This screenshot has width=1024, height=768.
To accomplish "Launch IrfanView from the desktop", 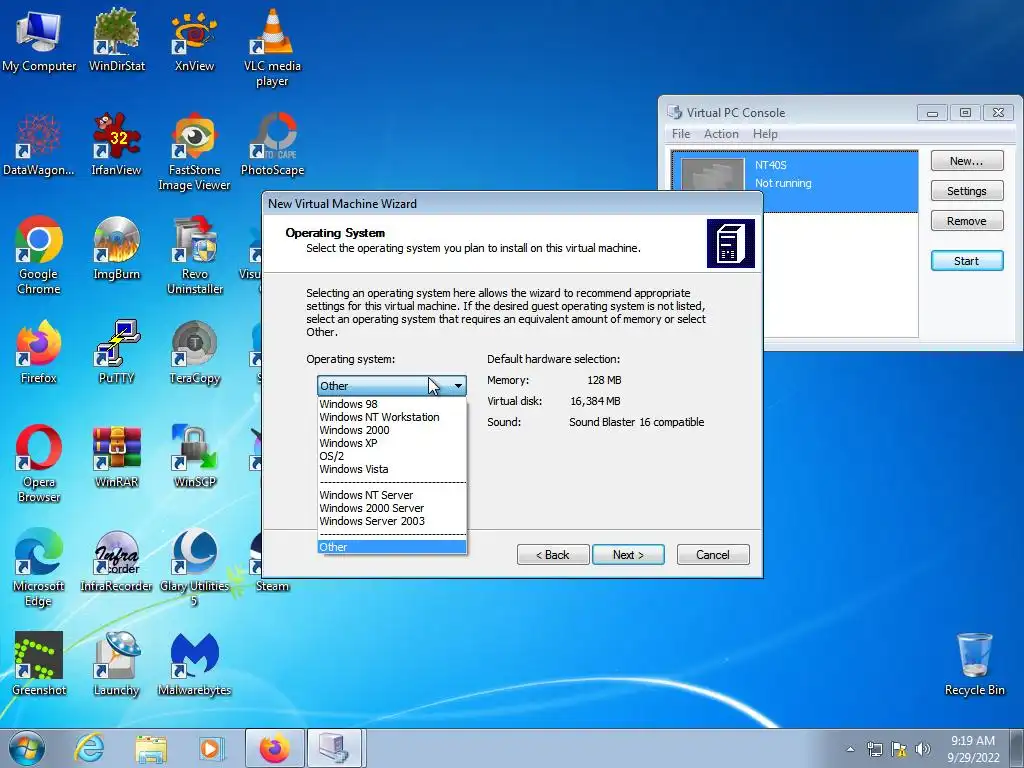I will click(116, 145).
